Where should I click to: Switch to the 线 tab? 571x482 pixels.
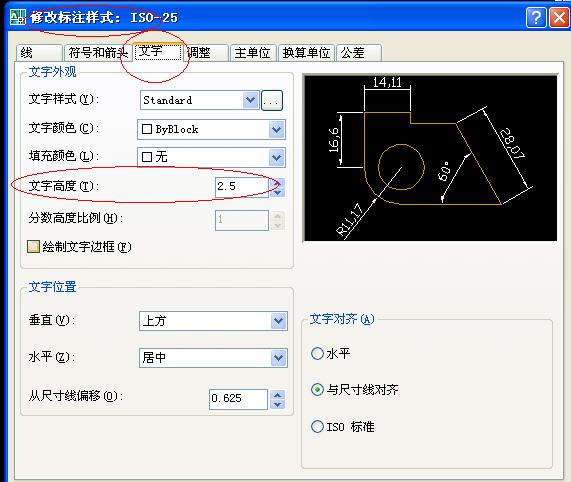click(39, 53)
